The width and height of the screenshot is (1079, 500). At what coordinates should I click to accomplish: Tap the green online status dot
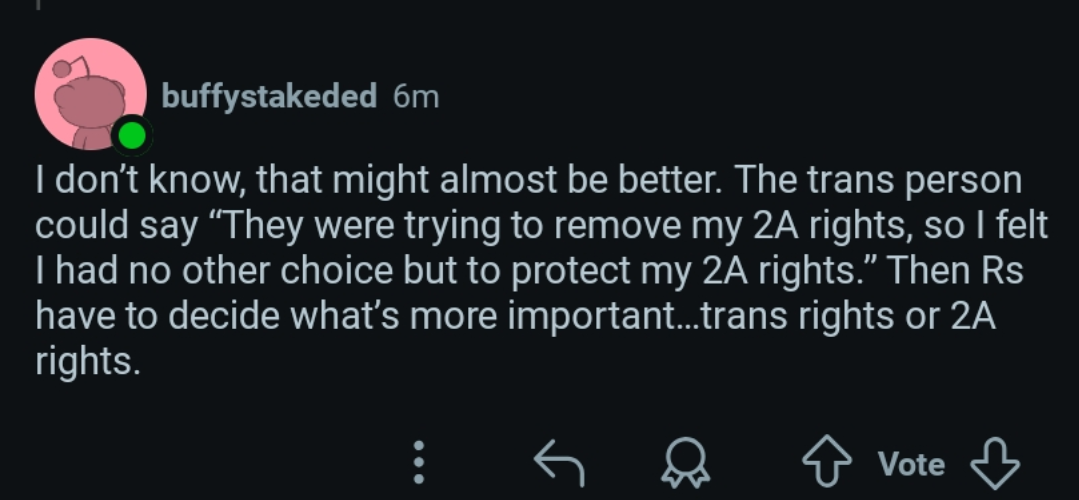tap(131, 135)
